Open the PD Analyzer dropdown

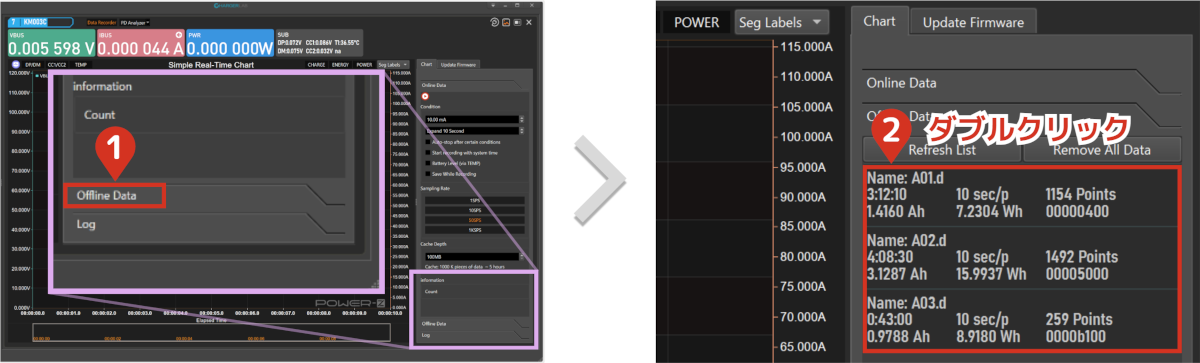coord(135,22)
